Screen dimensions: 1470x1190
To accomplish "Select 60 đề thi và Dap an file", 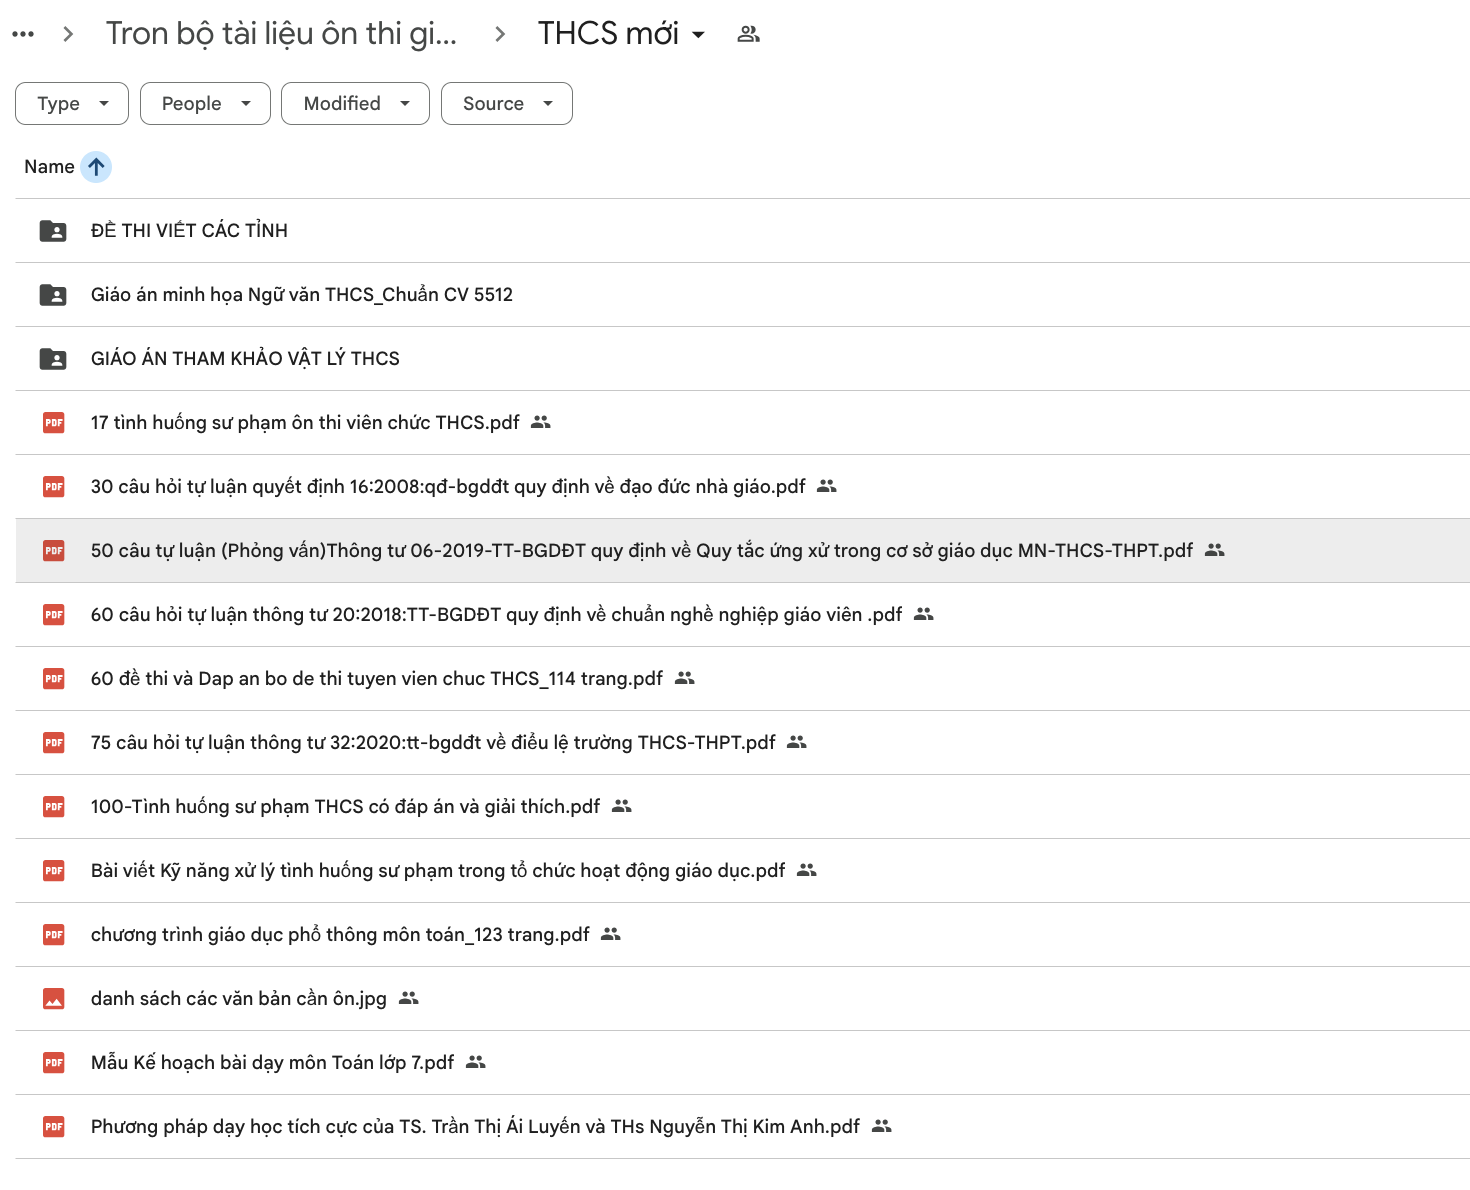I will tap(376, 679).
